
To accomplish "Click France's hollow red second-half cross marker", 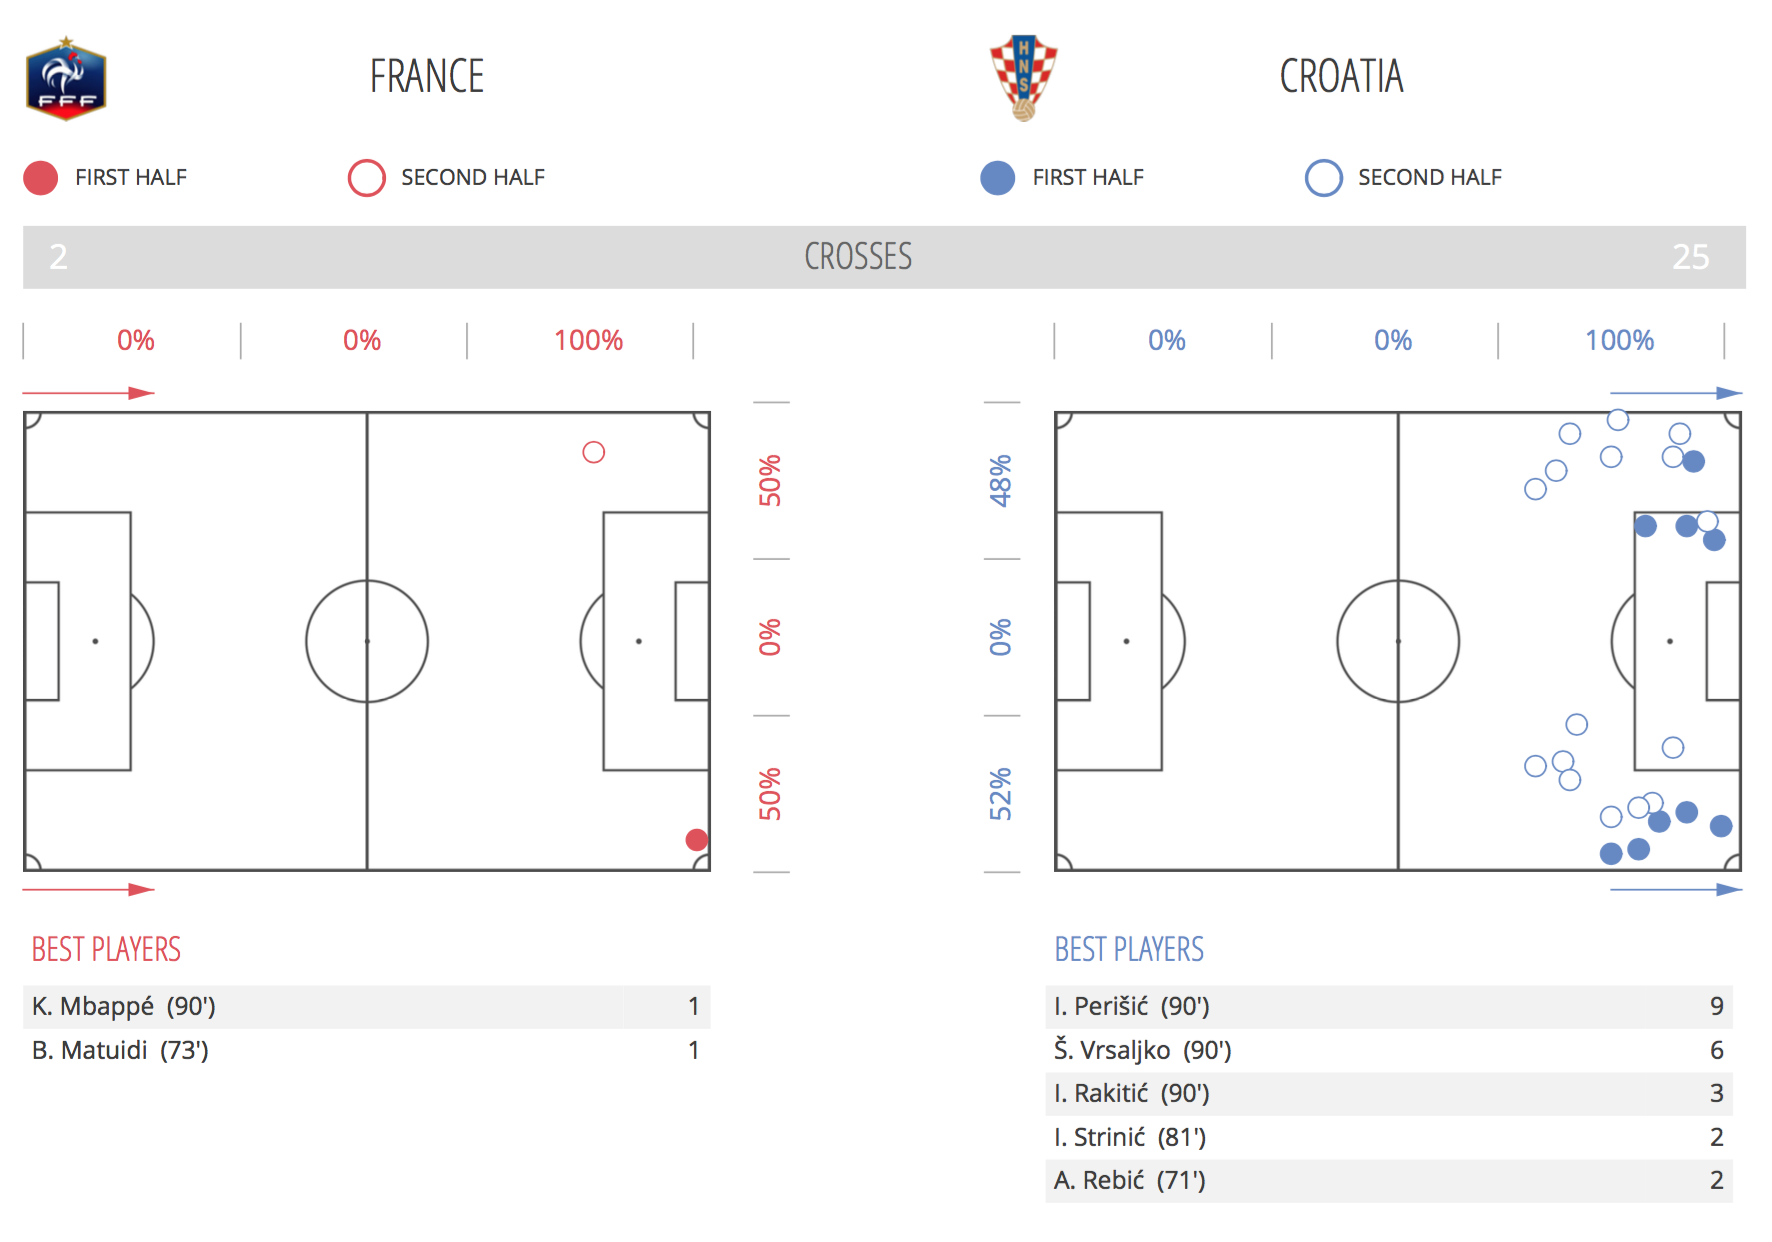I will click(x=594, y=452).
